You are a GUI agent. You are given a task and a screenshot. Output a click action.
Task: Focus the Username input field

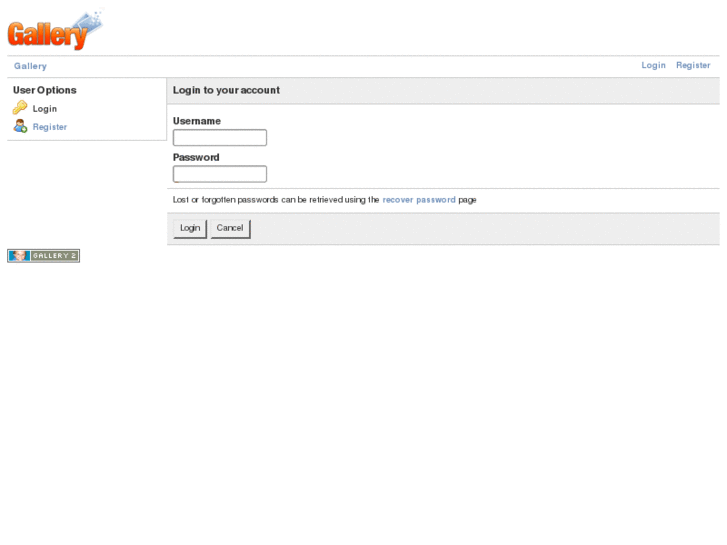[220, 138]
